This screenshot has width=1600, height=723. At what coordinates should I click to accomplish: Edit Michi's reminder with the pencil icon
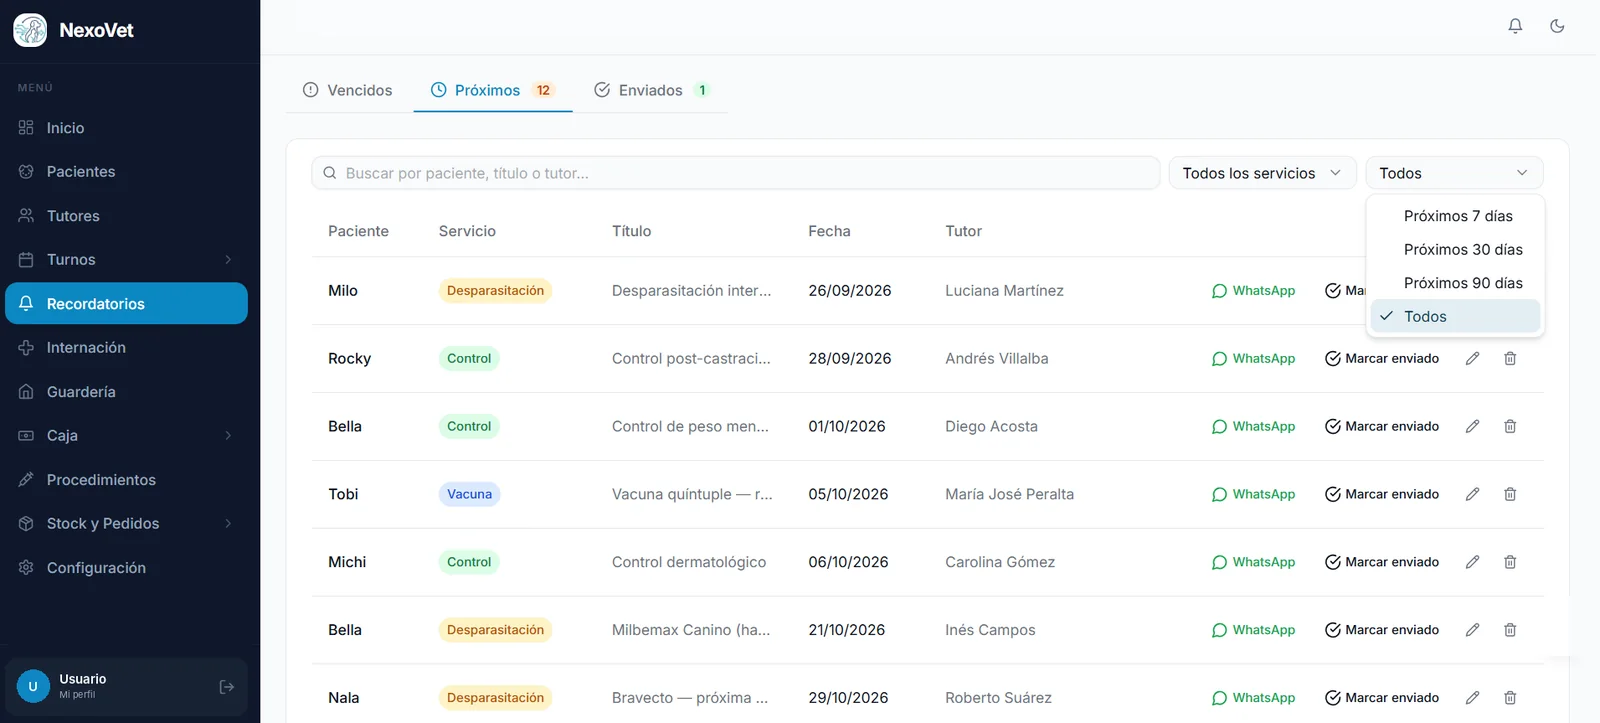point(1472,562)
